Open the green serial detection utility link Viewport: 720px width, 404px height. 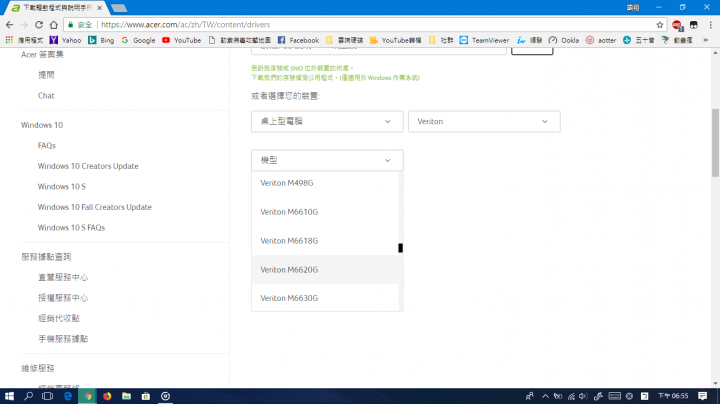[x=335, y=78]
